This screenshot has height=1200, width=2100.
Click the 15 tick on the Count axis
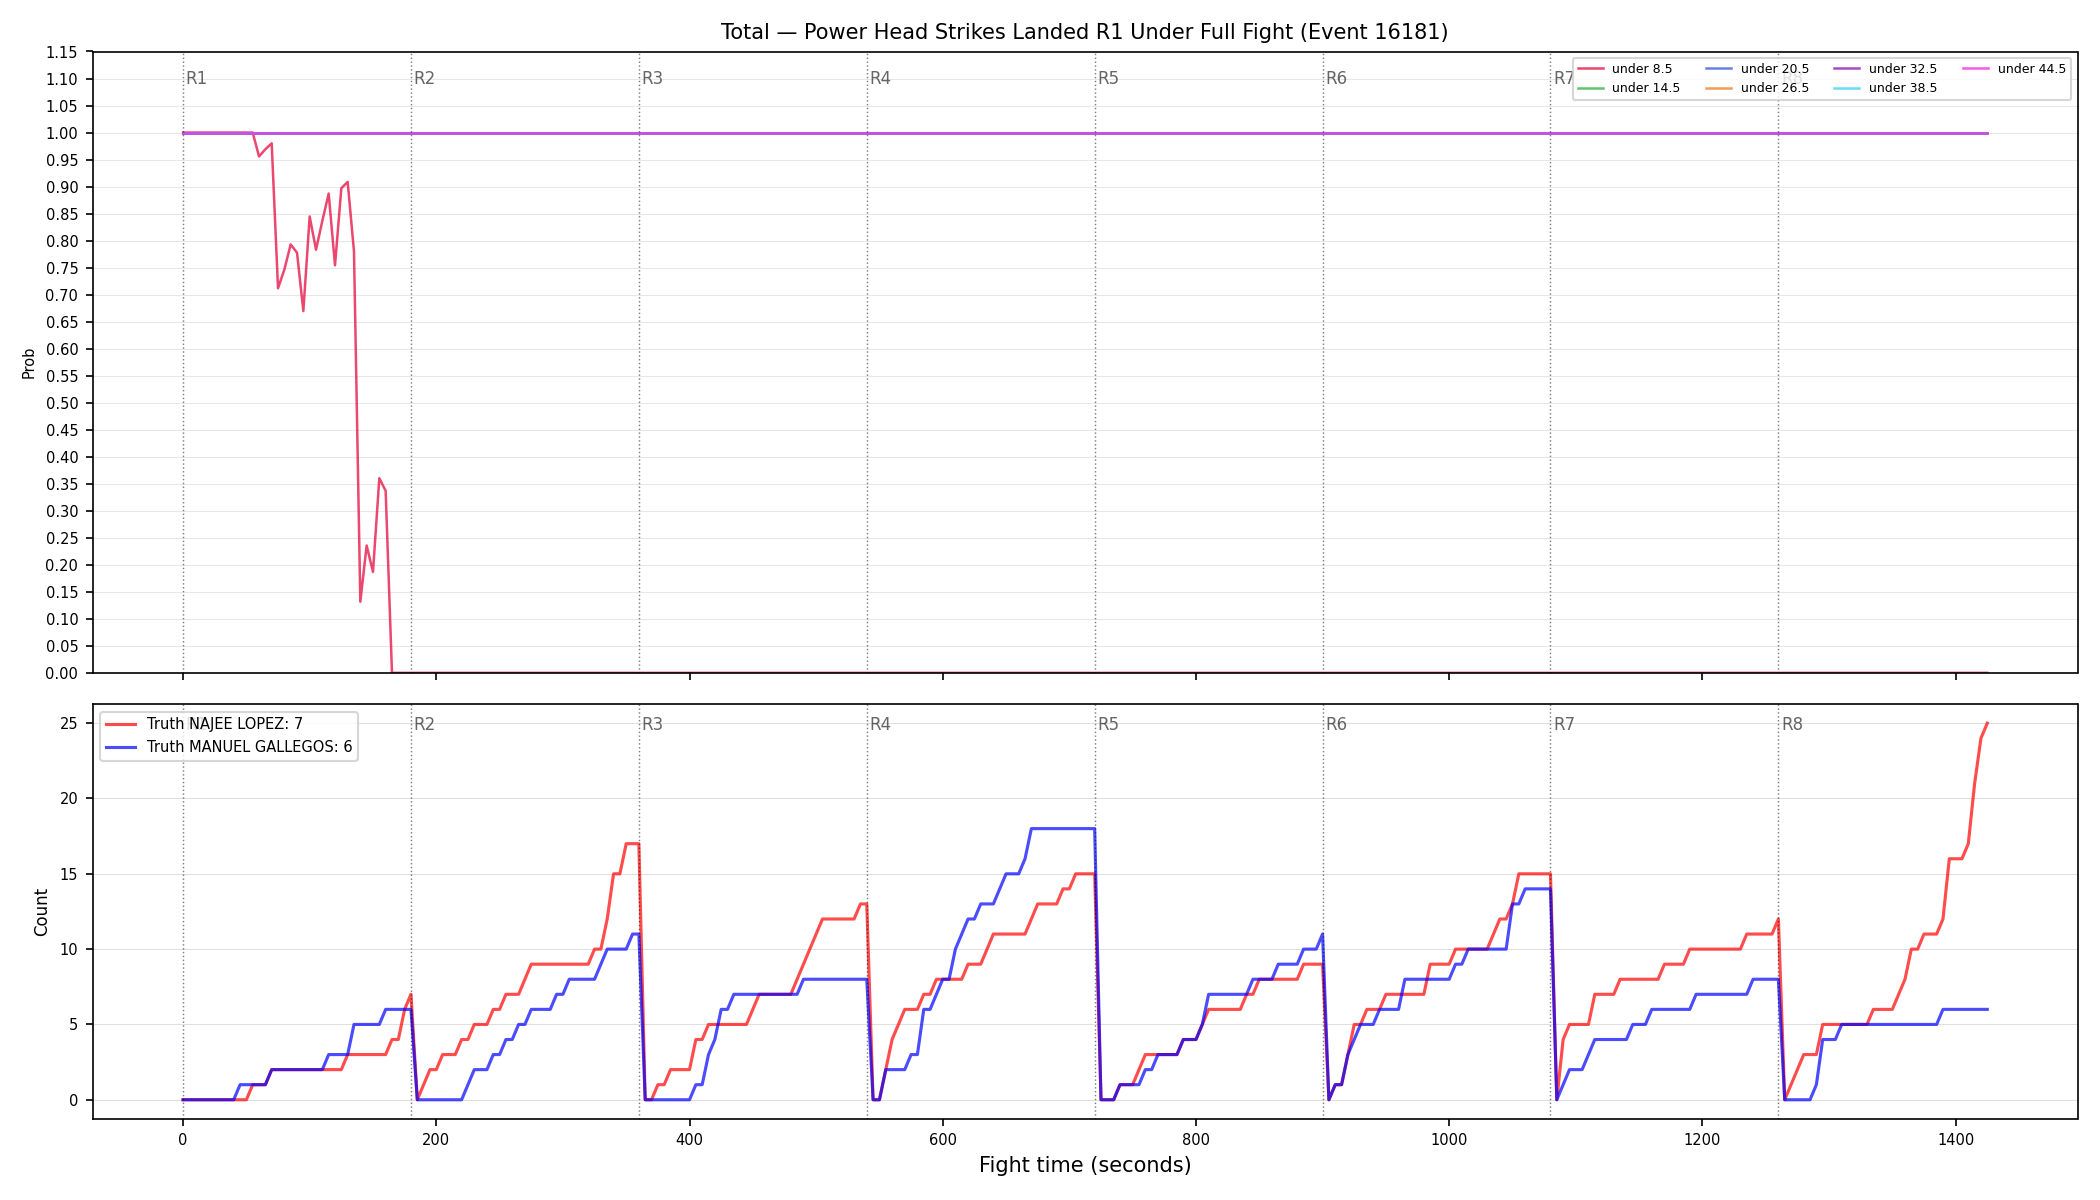click(x=69, y=874)
